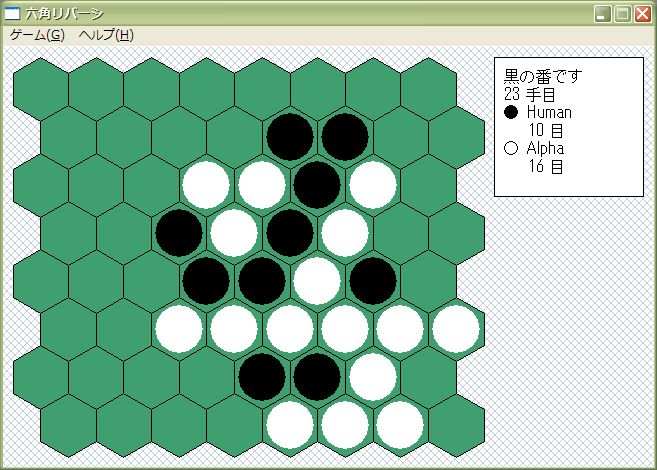Click the 10 目 score under Human
The height and width of the screenshot is (470, 657).
(546, 130)
